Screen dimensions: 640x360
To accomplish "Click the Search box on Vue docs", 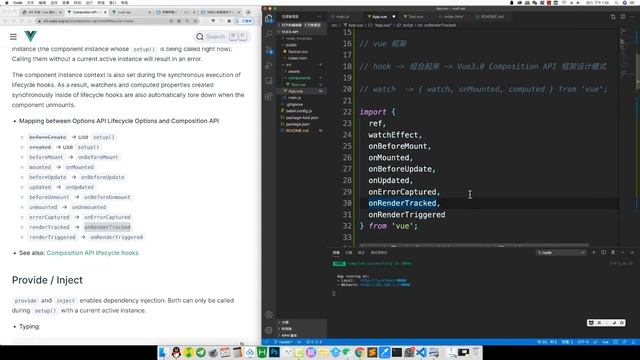I will [x=221, y=37].
